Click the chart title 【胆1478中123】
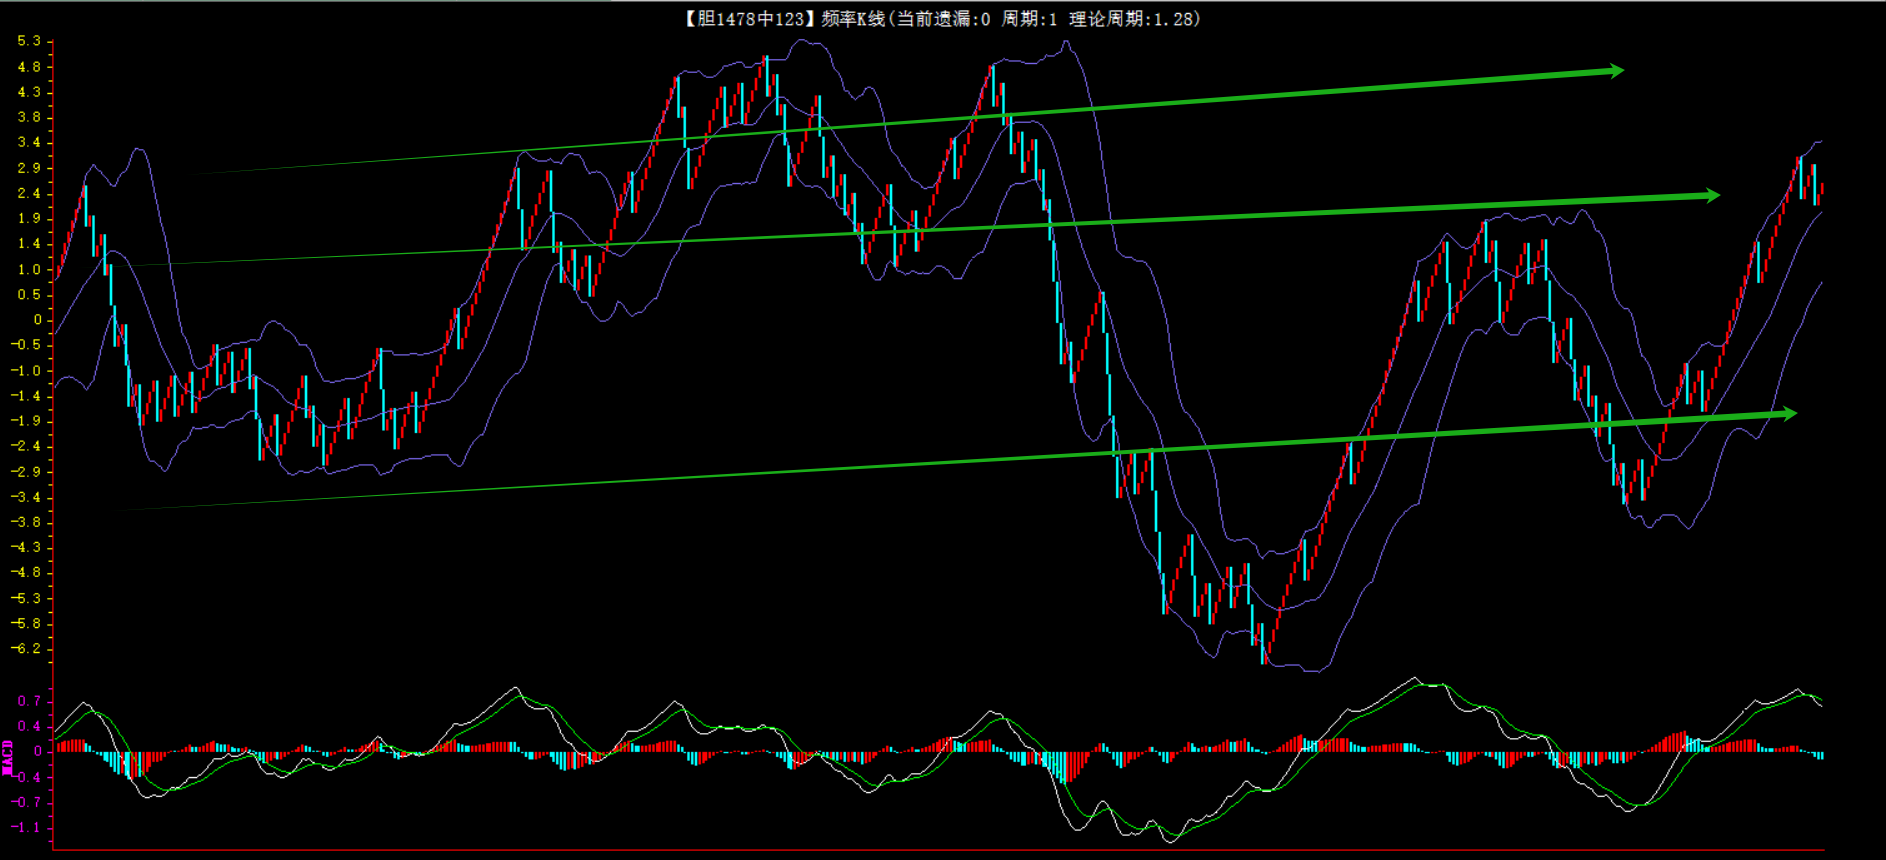The image size is (1886, 860). 750,19
